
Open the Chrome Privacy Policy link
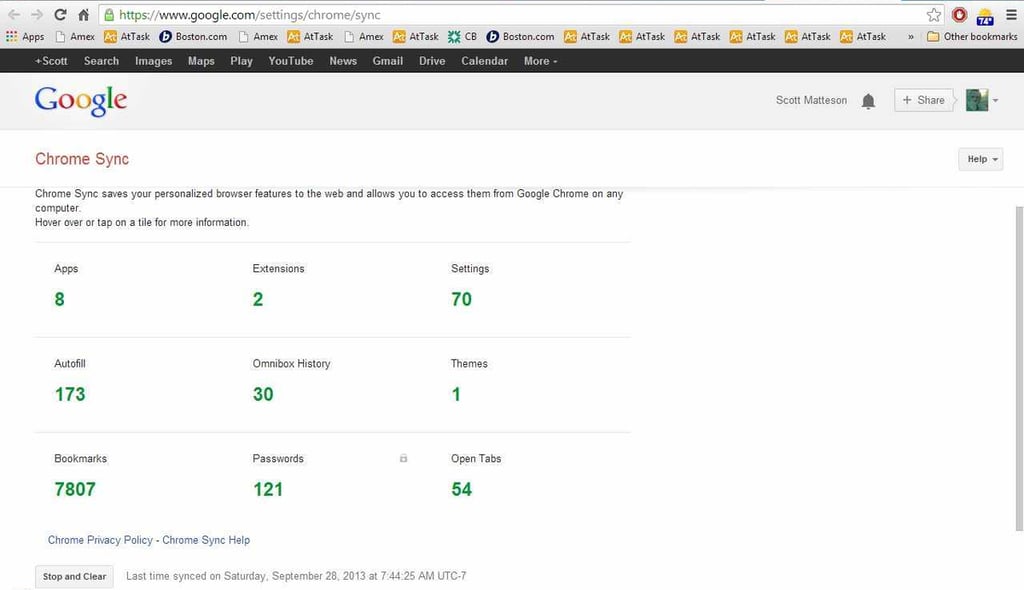100,540
